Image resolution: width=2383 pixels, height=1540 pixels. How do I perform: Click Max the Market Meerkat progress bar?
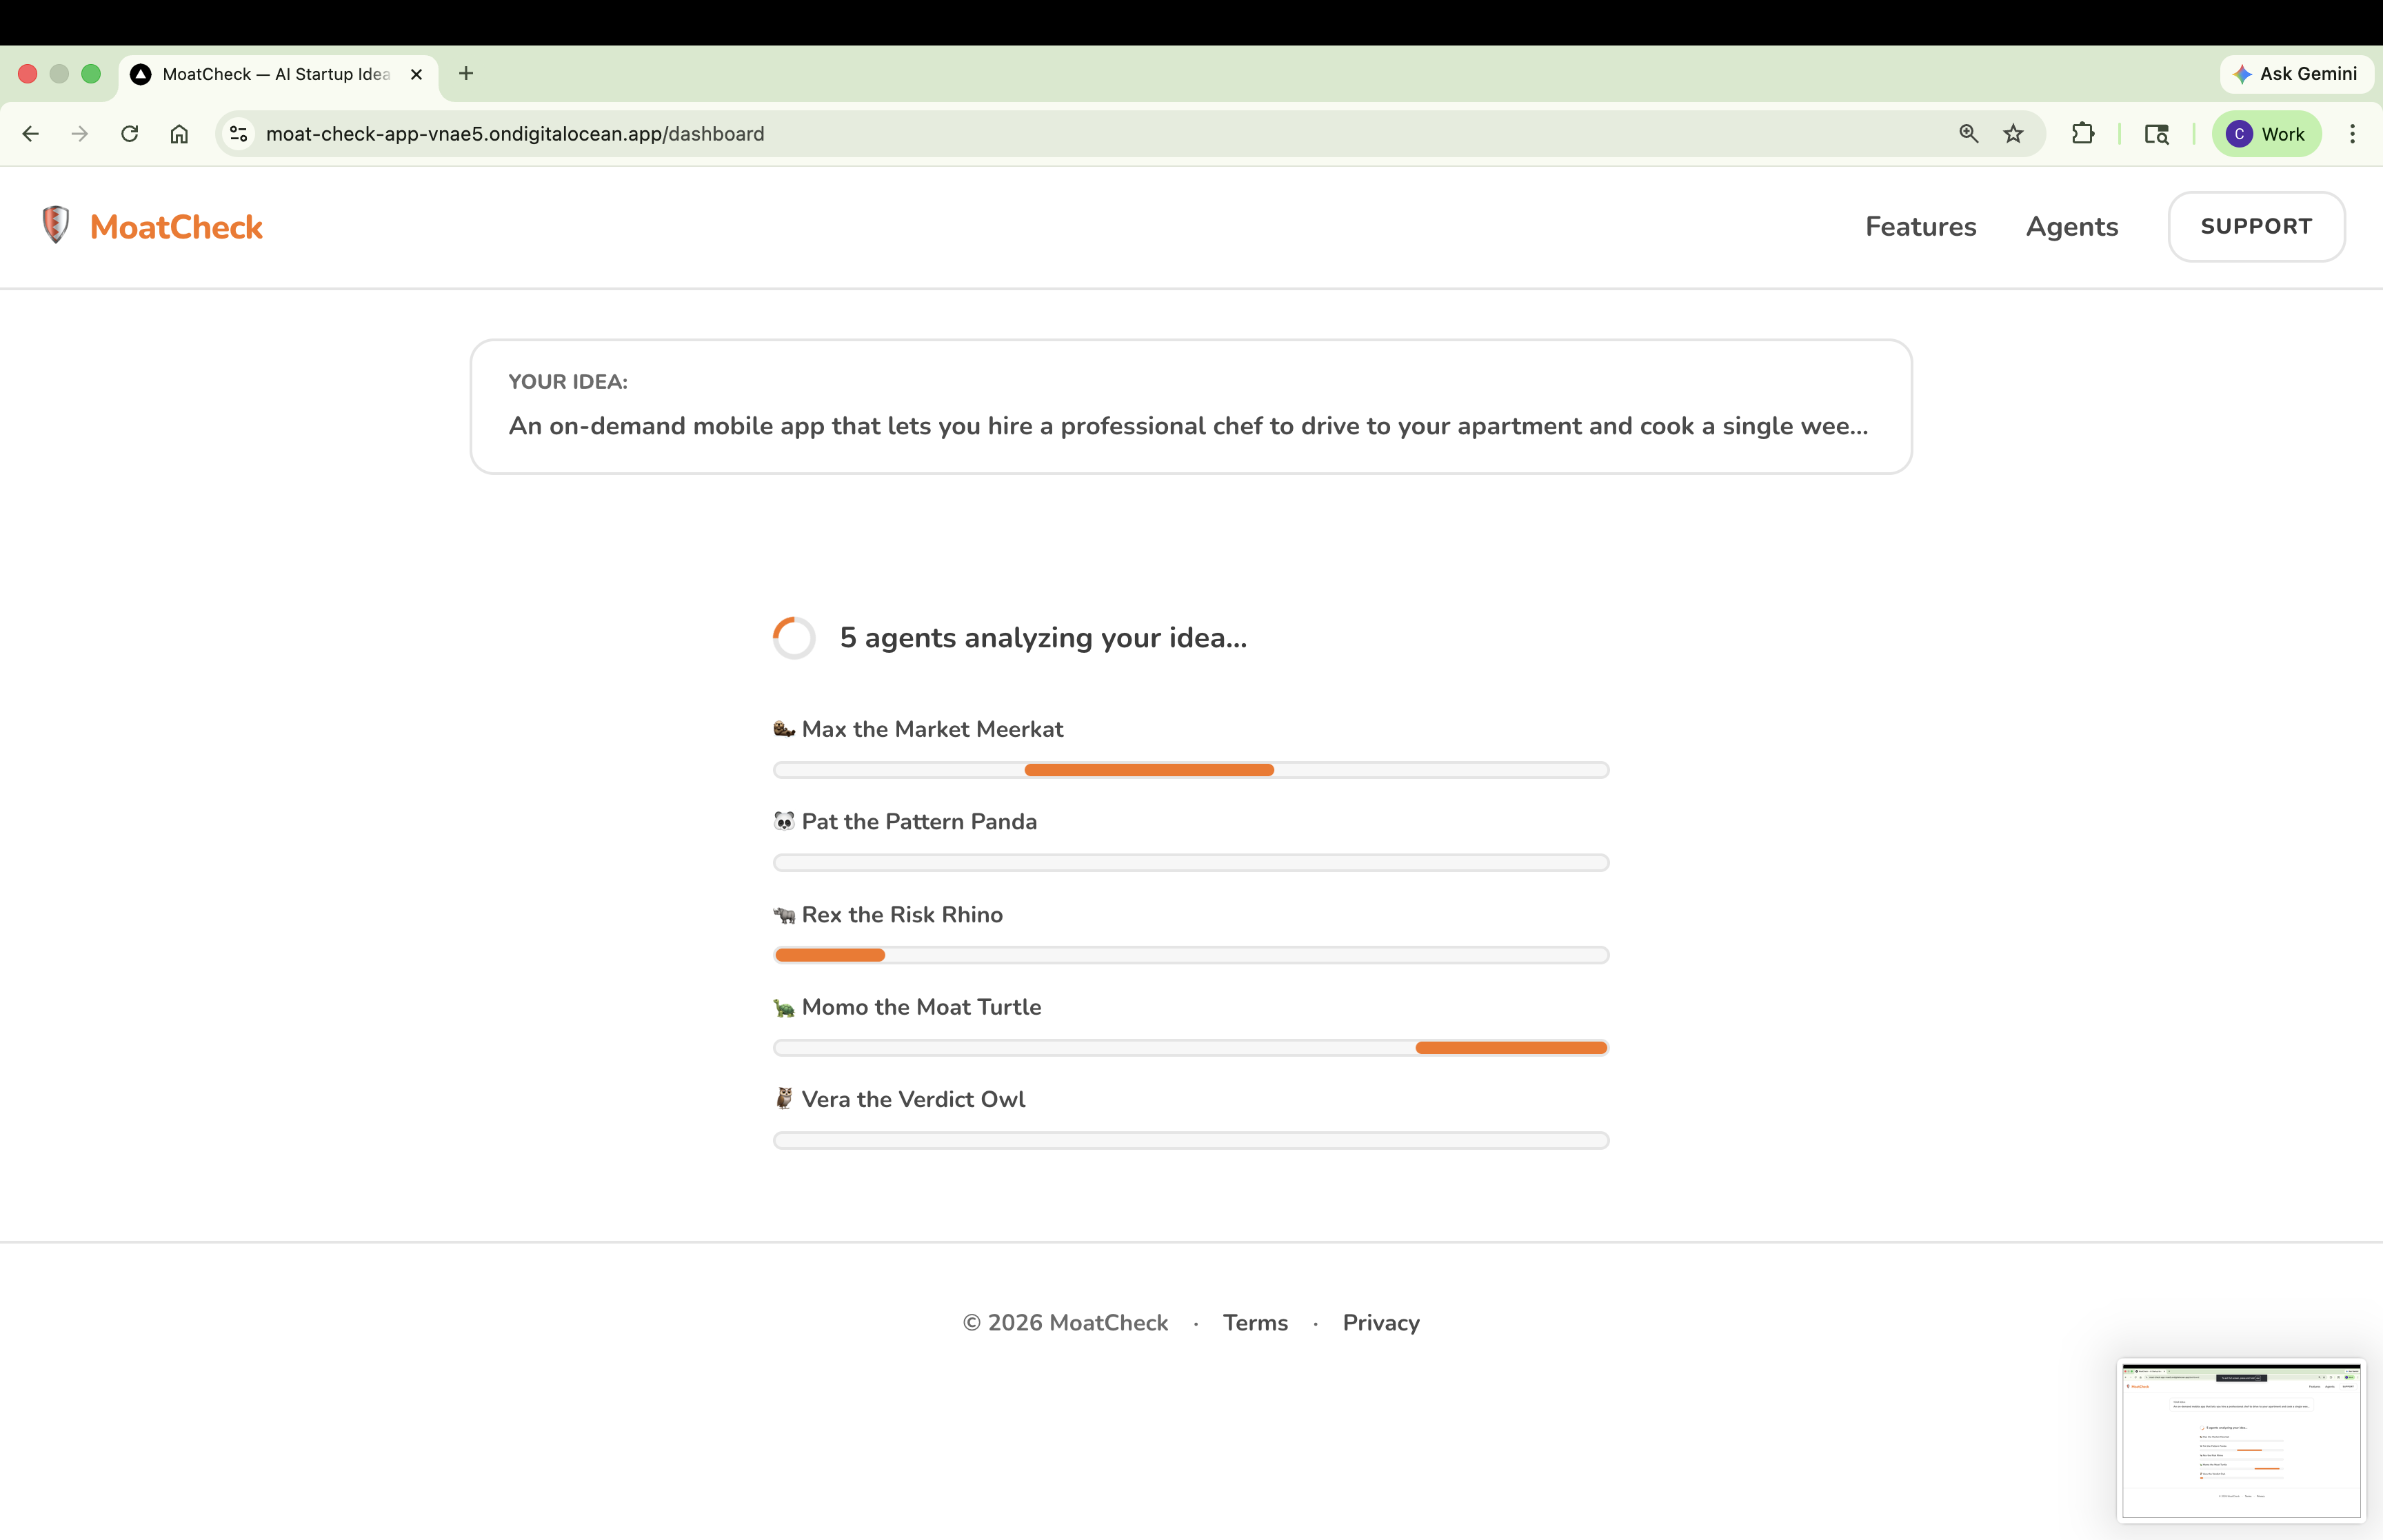(x=1190, y=770)
